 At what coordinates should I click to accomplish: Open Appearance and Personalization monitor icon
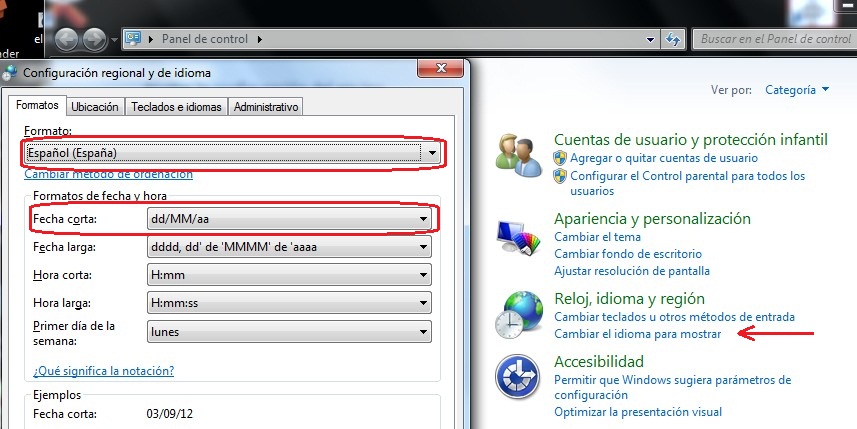click(519, 239)
